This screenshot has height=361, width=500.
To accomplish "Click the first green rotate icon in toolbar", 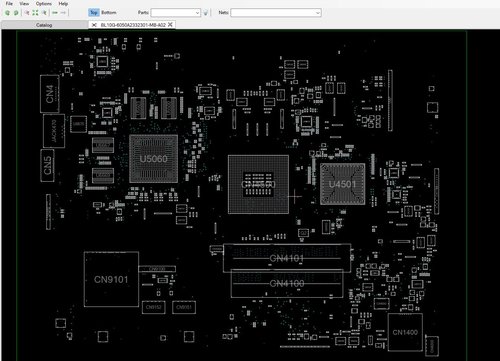I will [x=7, y=13].
